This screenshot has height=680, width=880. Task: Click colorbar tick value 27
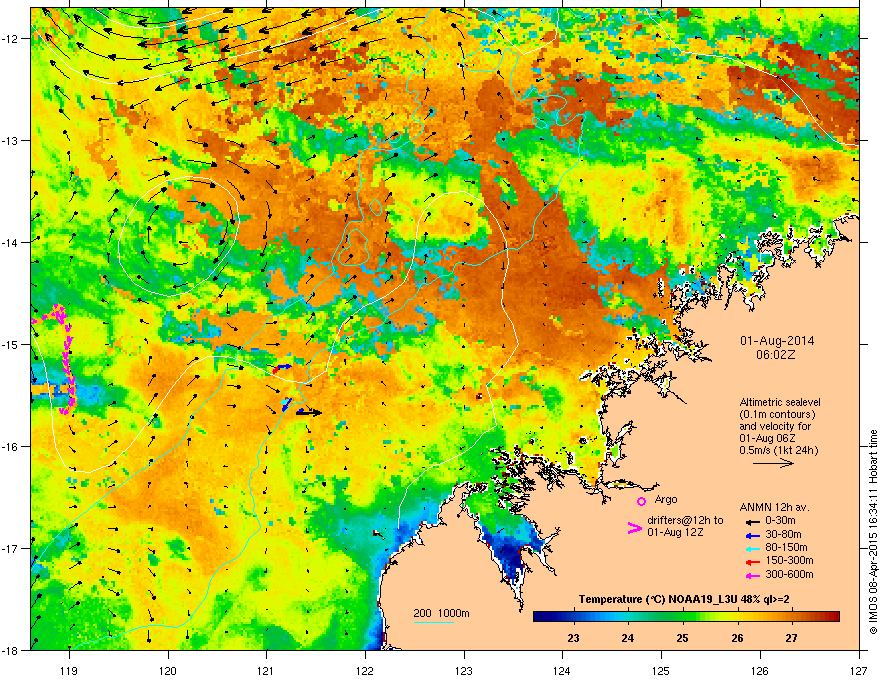click(x=791, y=638)
